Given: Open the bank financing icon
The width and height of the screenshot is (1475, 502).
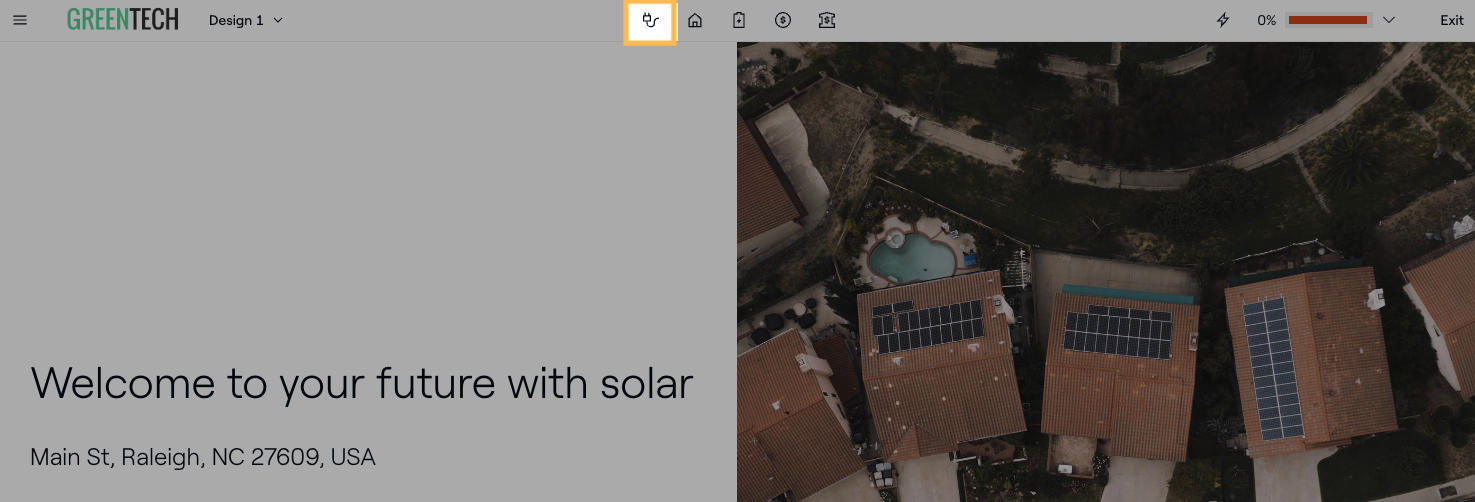Looking at the screenshot, I should tap(827, 20).
